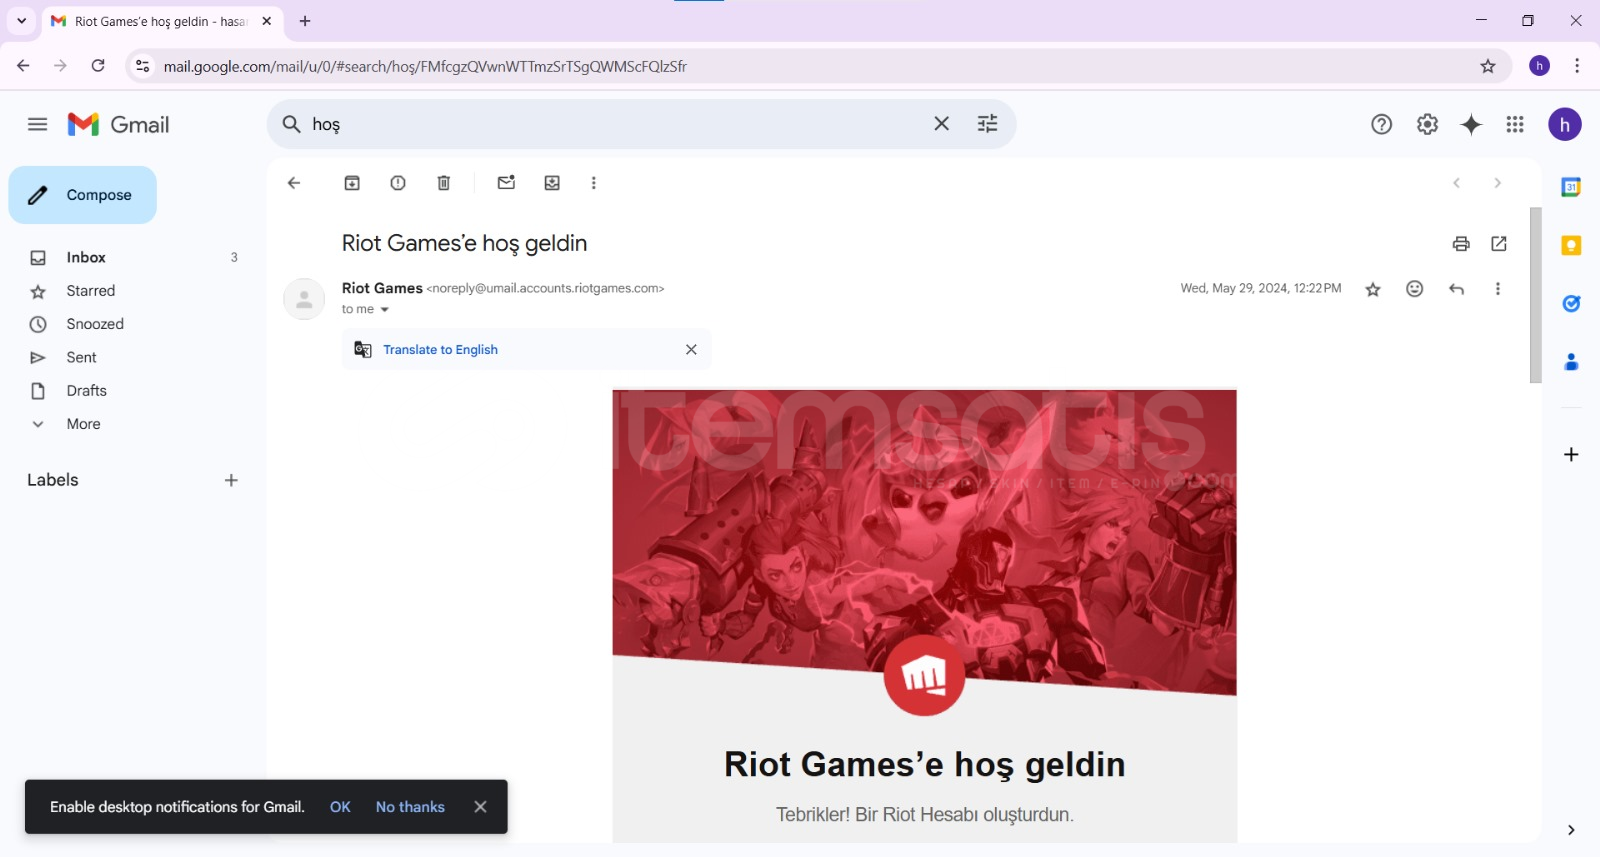Archive this email
The height and width of the screenshot is (857, 1600).
(x=352, y=183)
